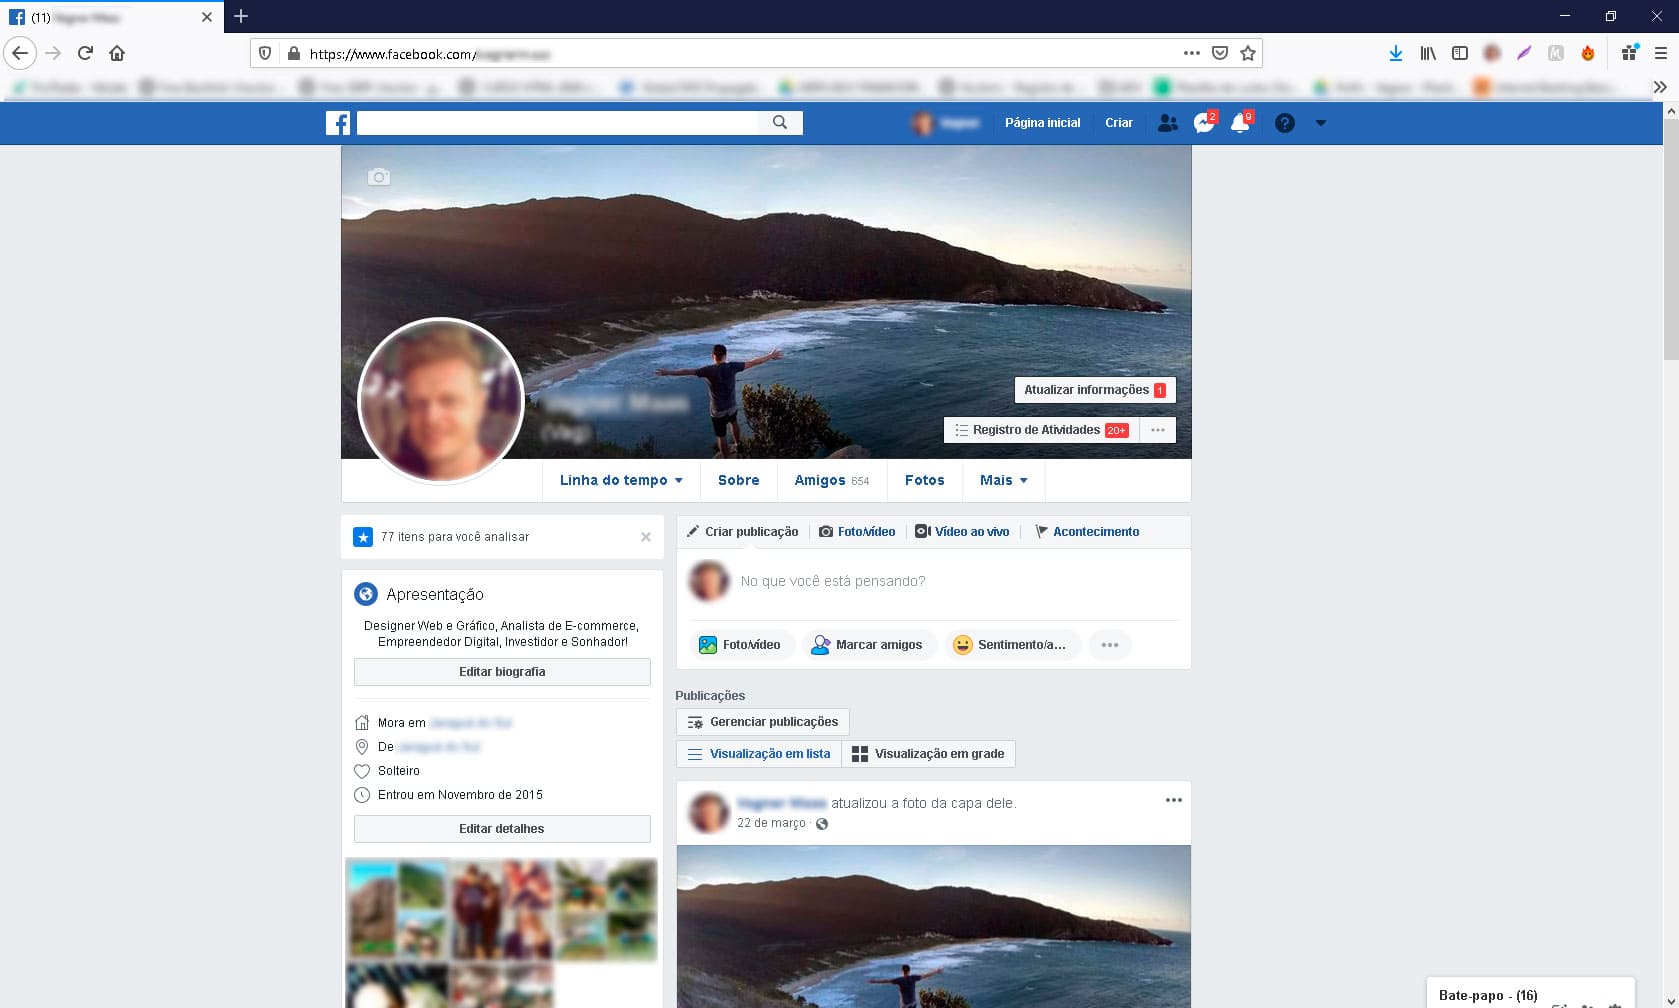Click the post text field
This screenshot has height=1008, width=1679.
coord(958,581)
